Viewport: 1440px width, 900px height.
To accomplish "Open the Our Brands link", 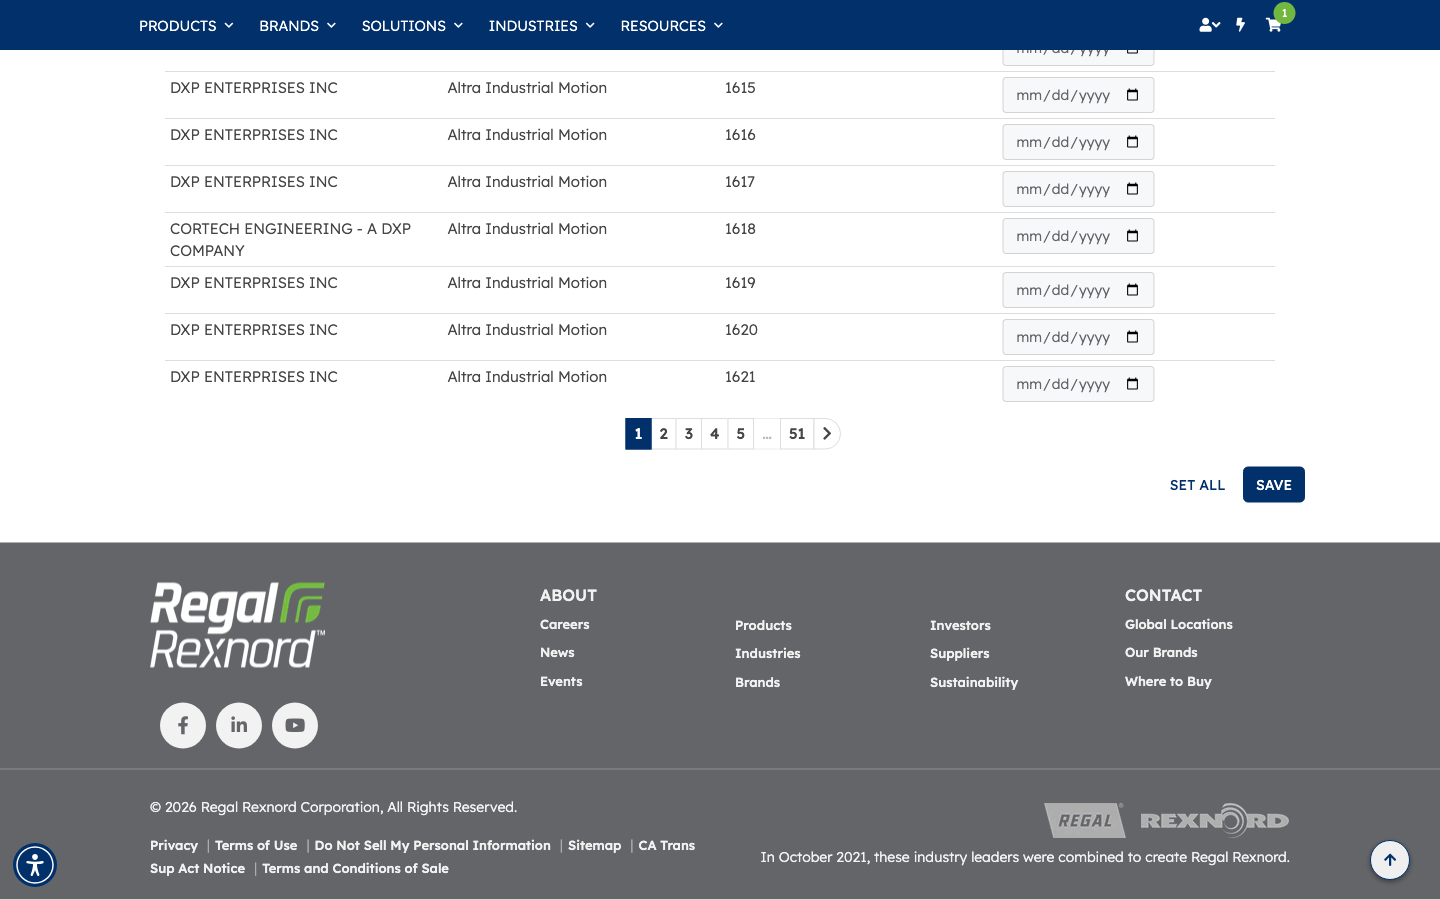I will point(1161,652).
